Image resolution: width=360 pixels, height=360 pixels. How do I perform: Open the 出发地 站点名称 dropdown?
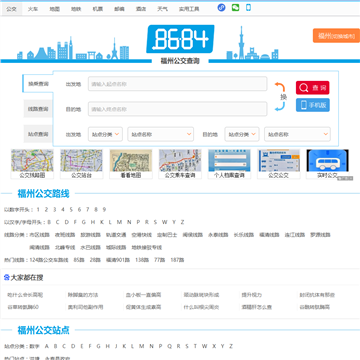click(x=161, y=134)
